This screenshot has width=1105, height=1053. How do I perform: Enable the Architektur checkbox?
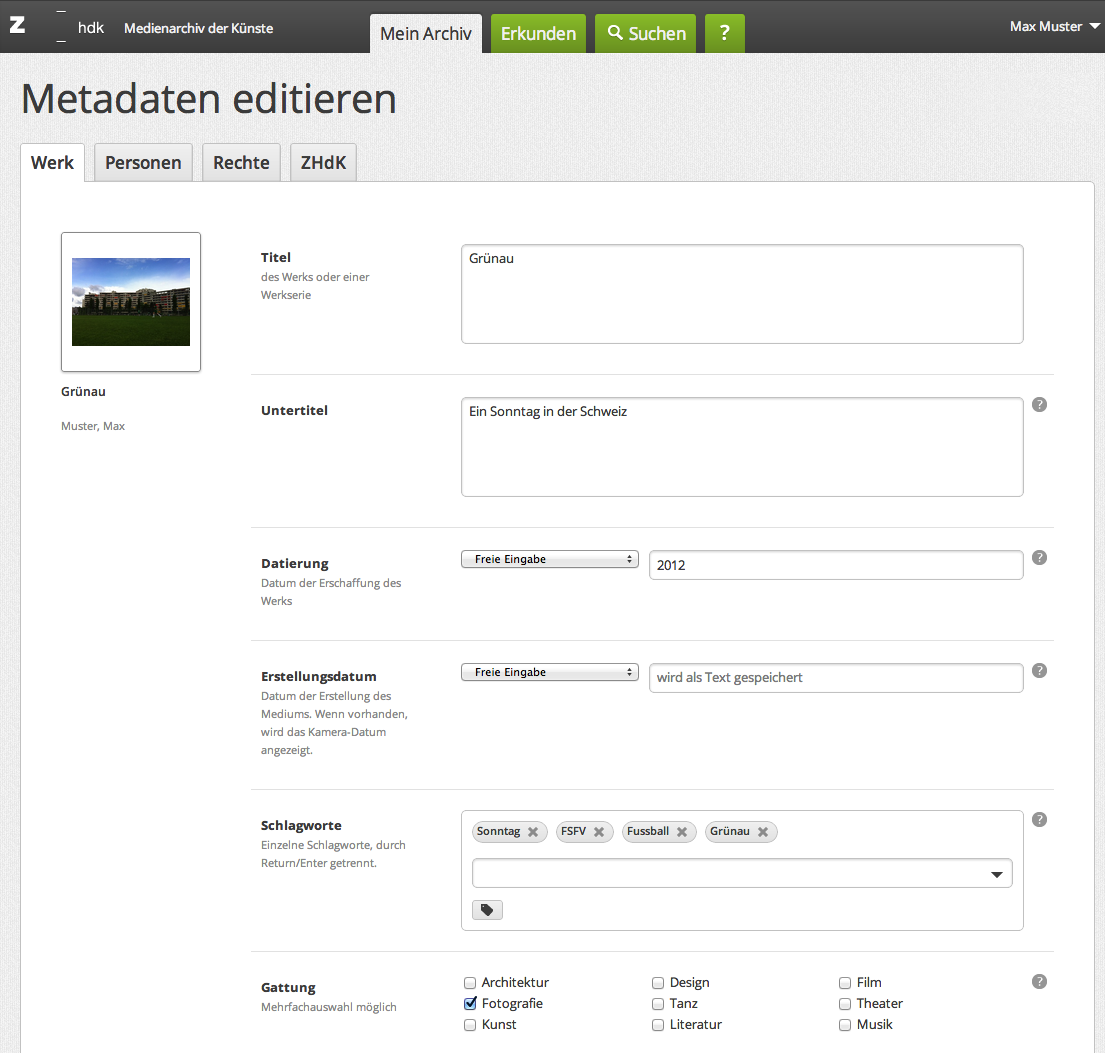(471, 983)
